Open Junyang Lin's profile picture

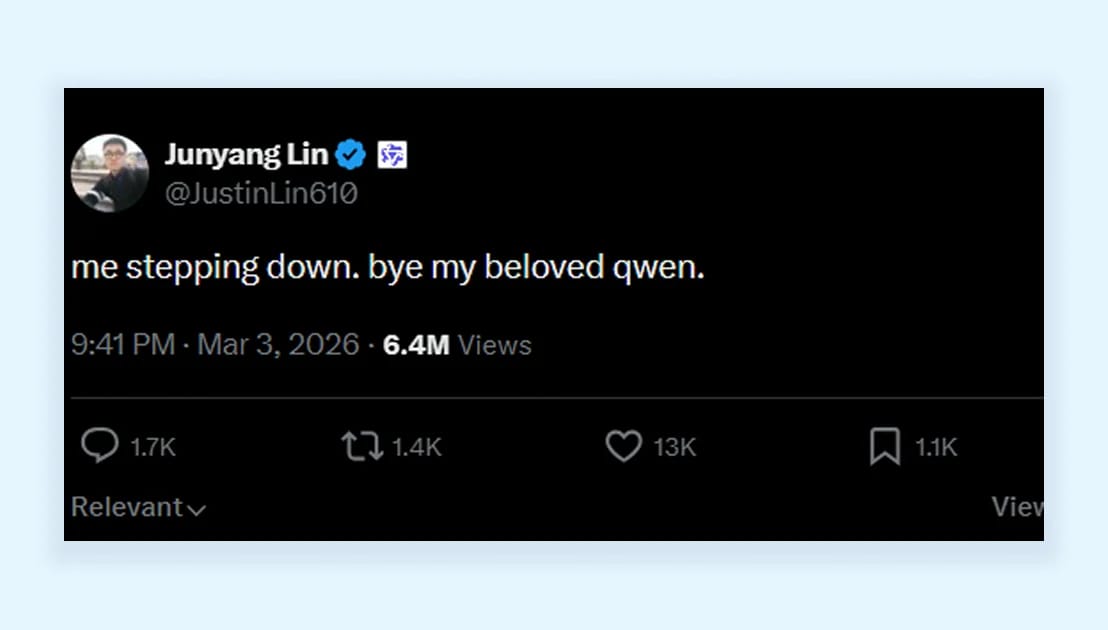[109, 173]
